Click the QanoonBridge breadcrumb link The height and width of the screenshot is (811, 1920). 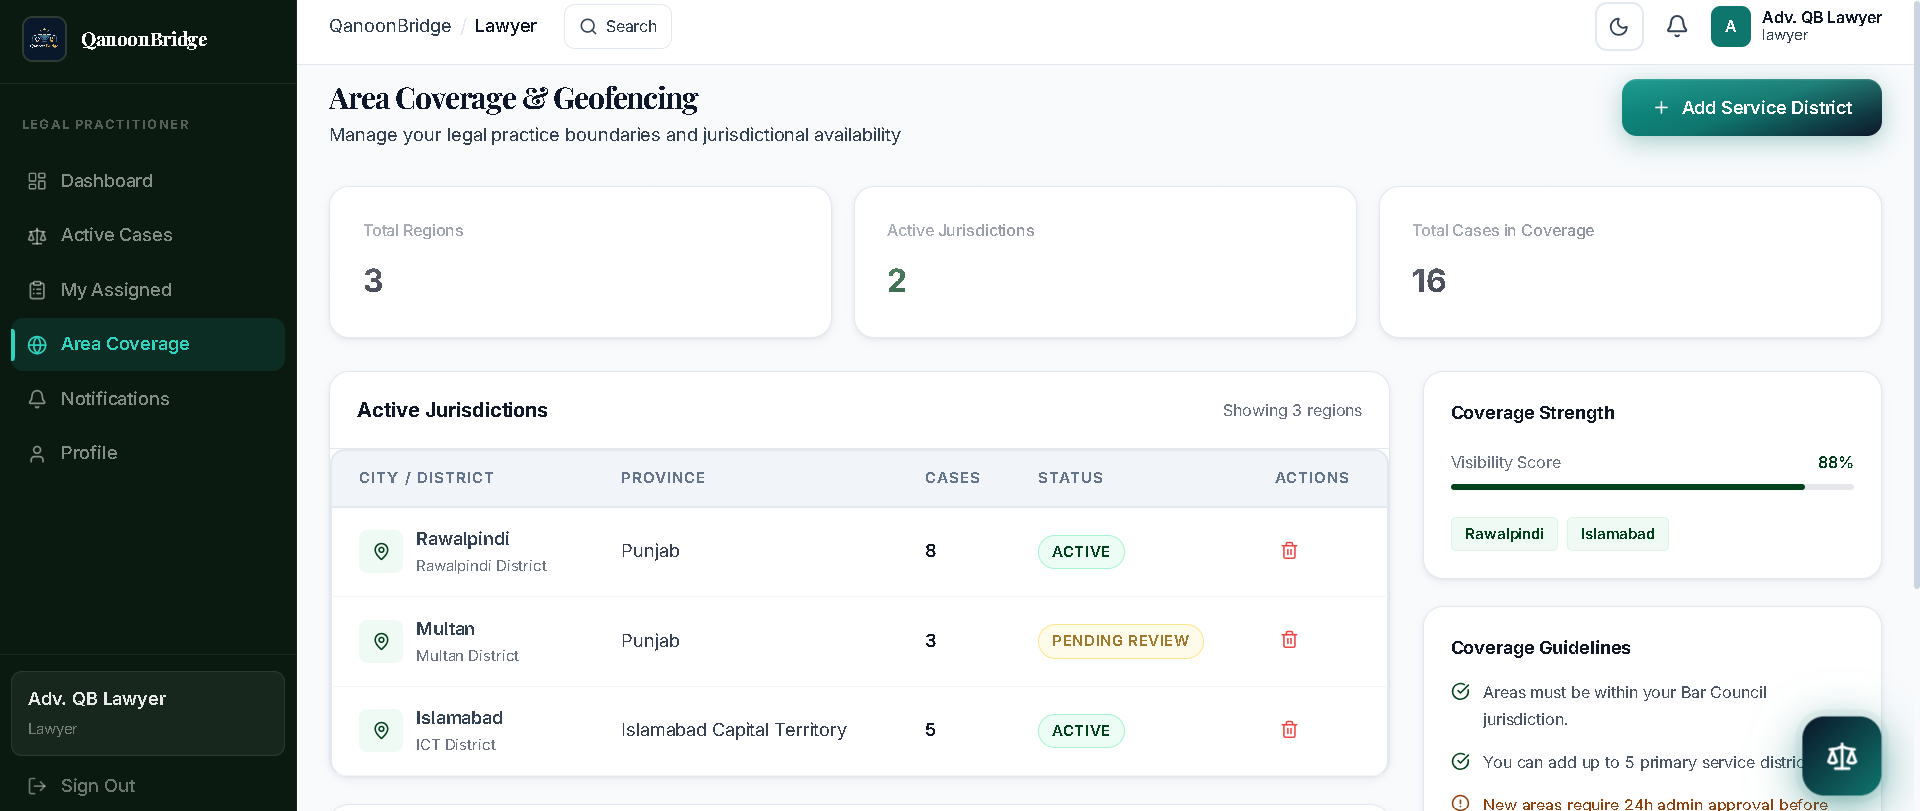pos(390,26)
